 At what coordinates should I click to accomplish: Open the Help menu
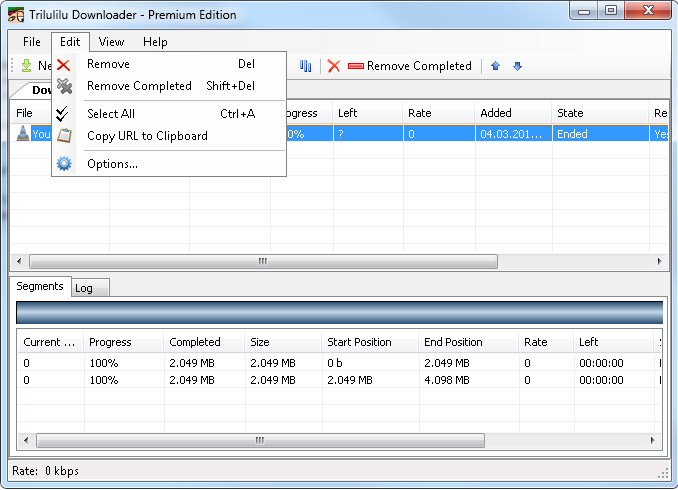pos(155,42)
